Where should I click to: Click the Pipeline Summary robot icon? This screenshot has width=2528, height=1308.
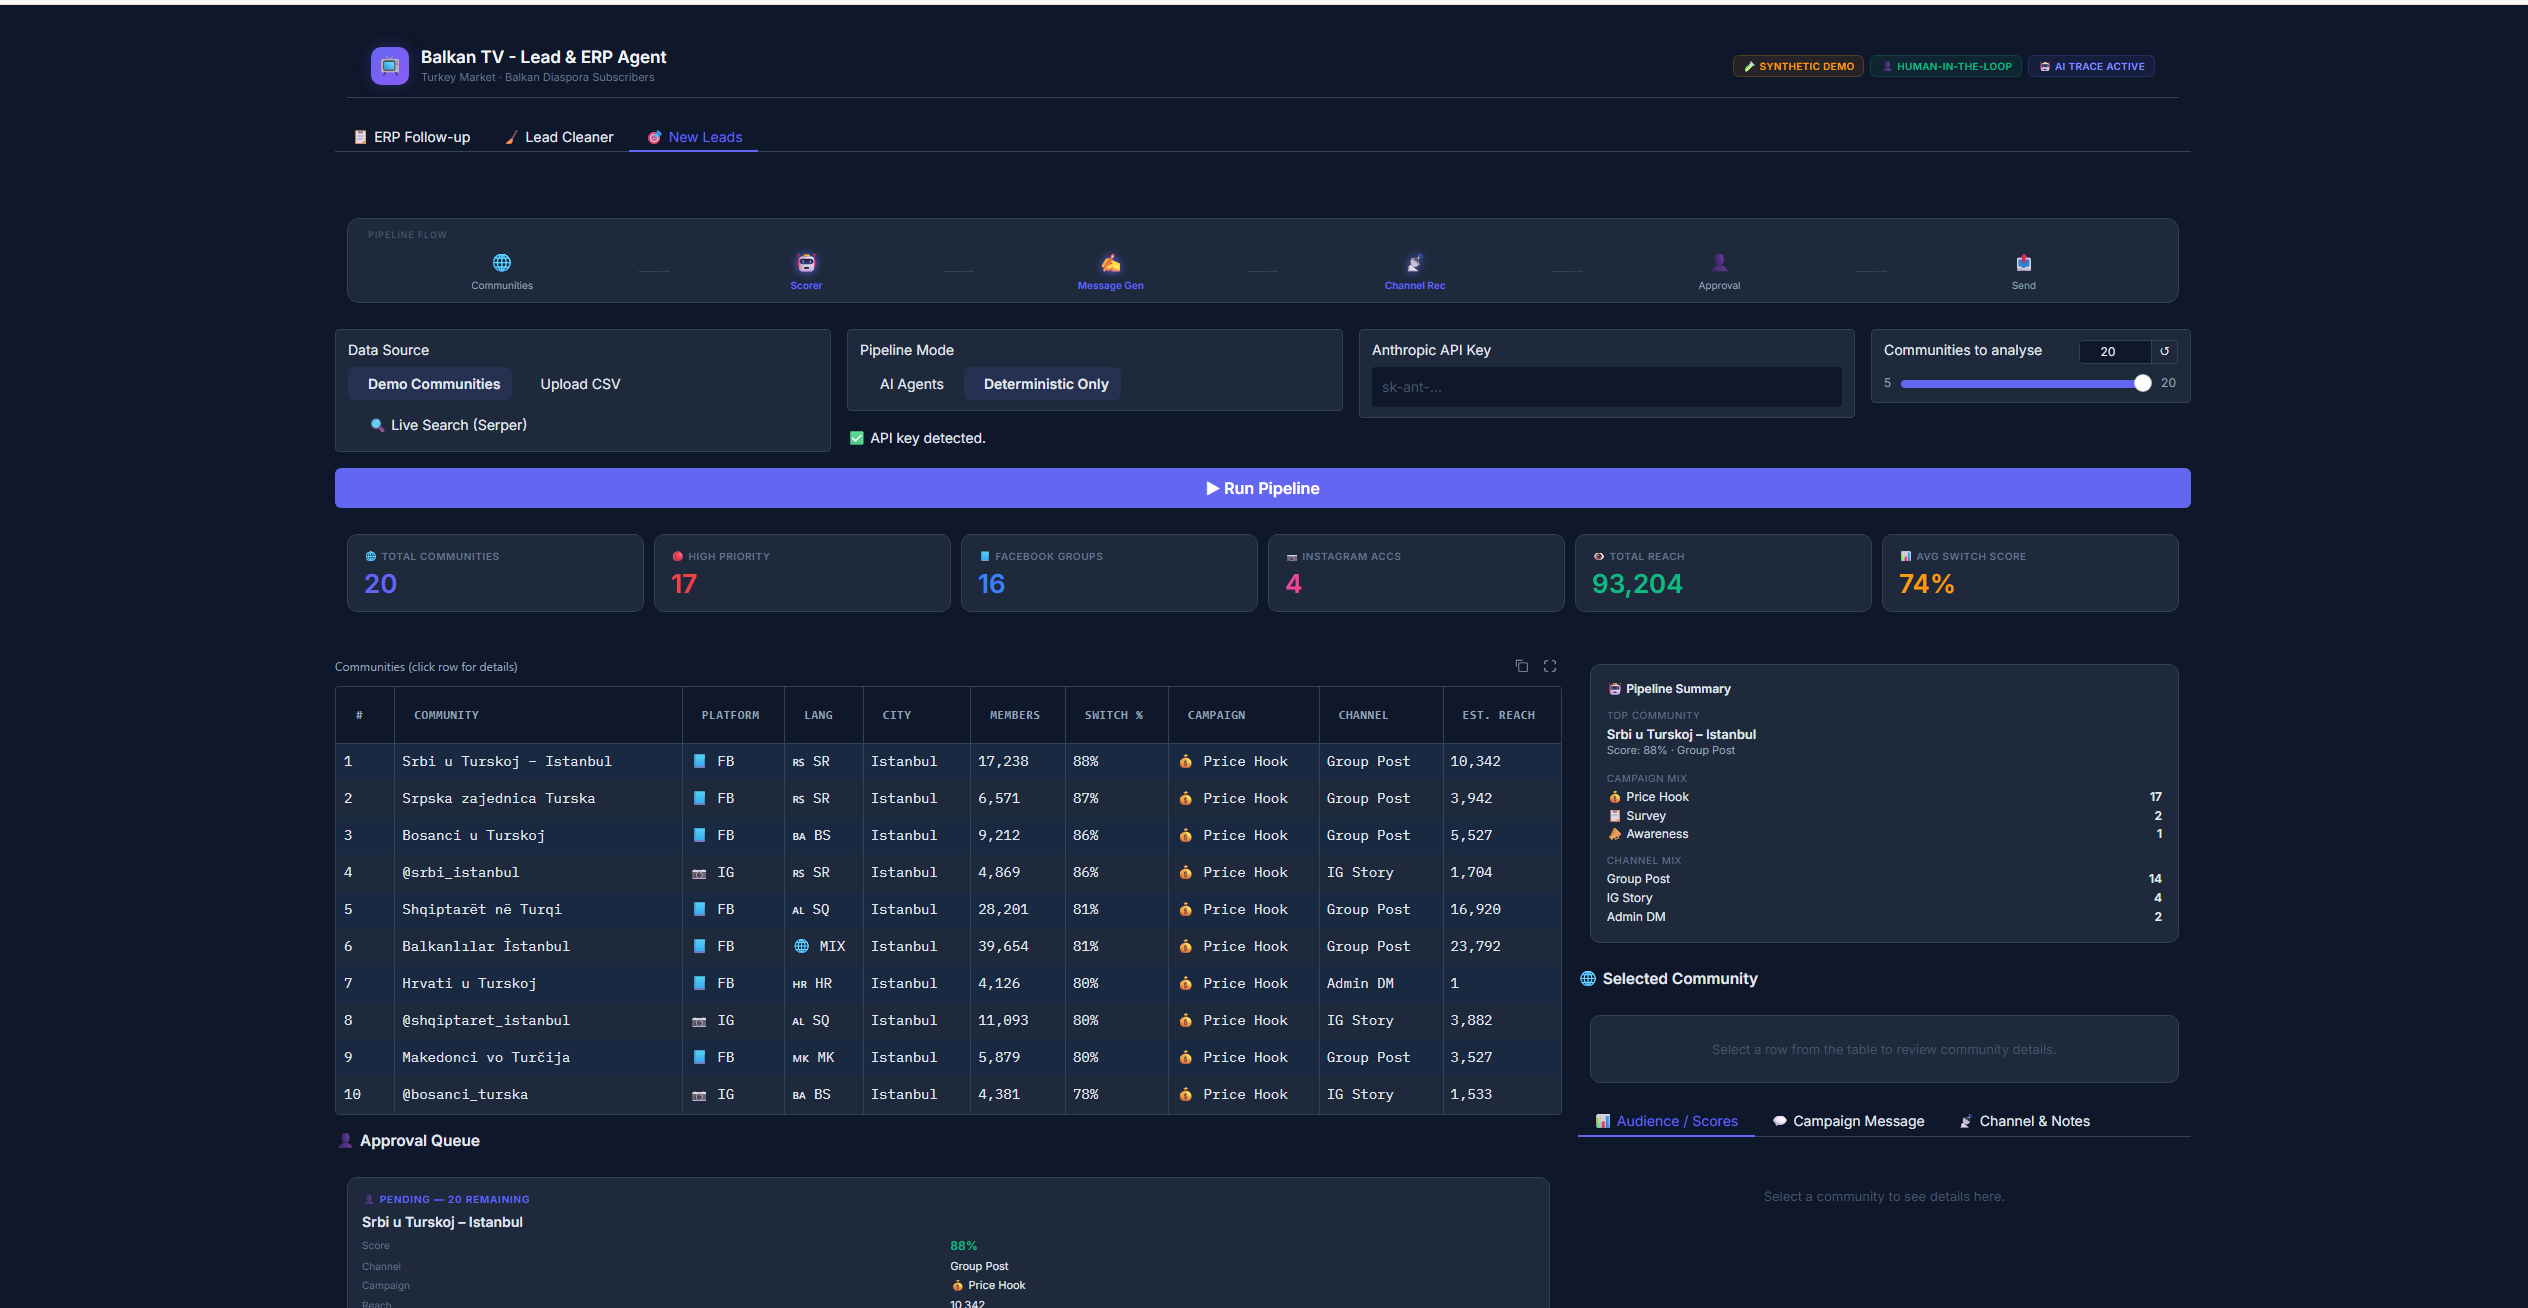click(x=1614, y=689)
